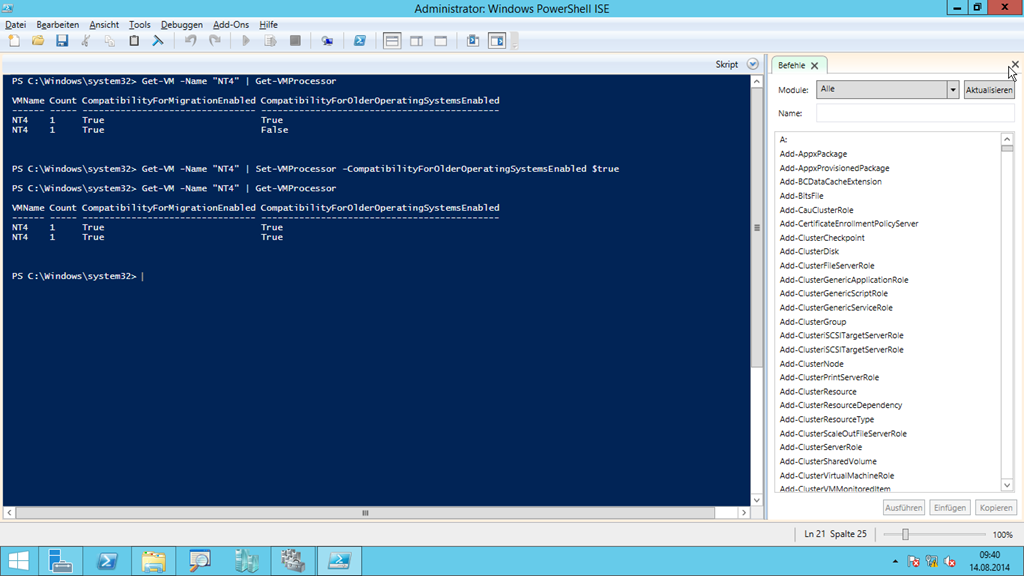Show the command window toolbar icon

click(473, 41)
